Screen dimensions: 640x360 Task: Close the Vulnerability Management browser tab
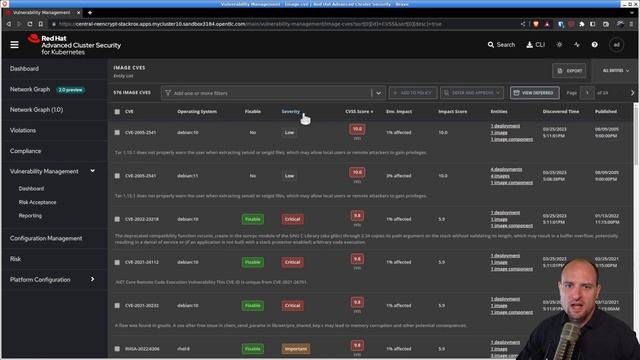coord(79,13)
